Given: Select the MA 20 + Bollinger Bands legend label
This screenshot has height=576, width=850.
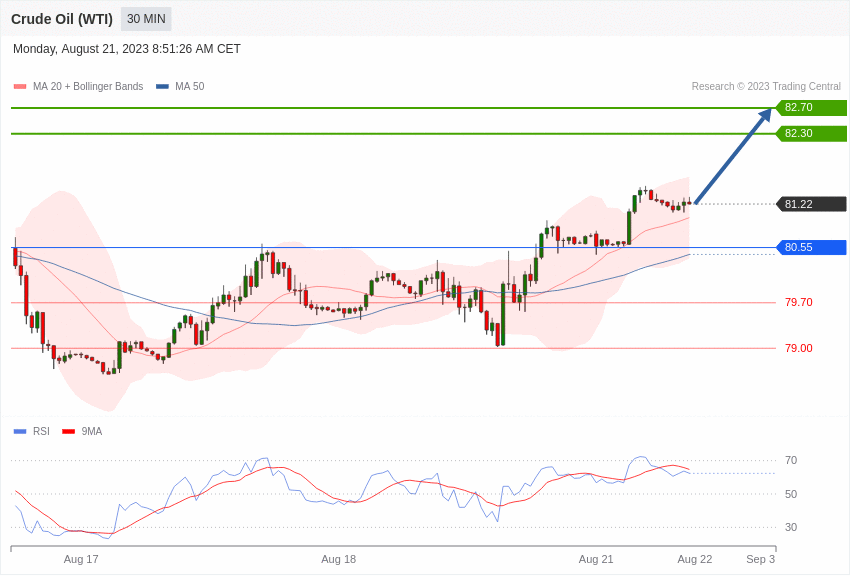Looking at the screenshot, I should click(x=88, y=87).
